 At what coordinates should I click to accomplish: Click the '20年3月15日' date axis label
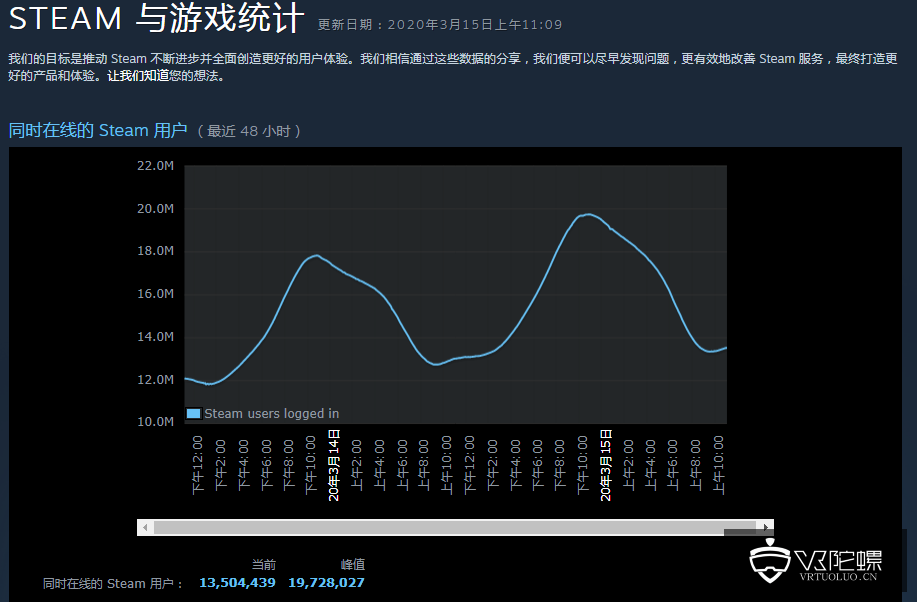point(606,465)
